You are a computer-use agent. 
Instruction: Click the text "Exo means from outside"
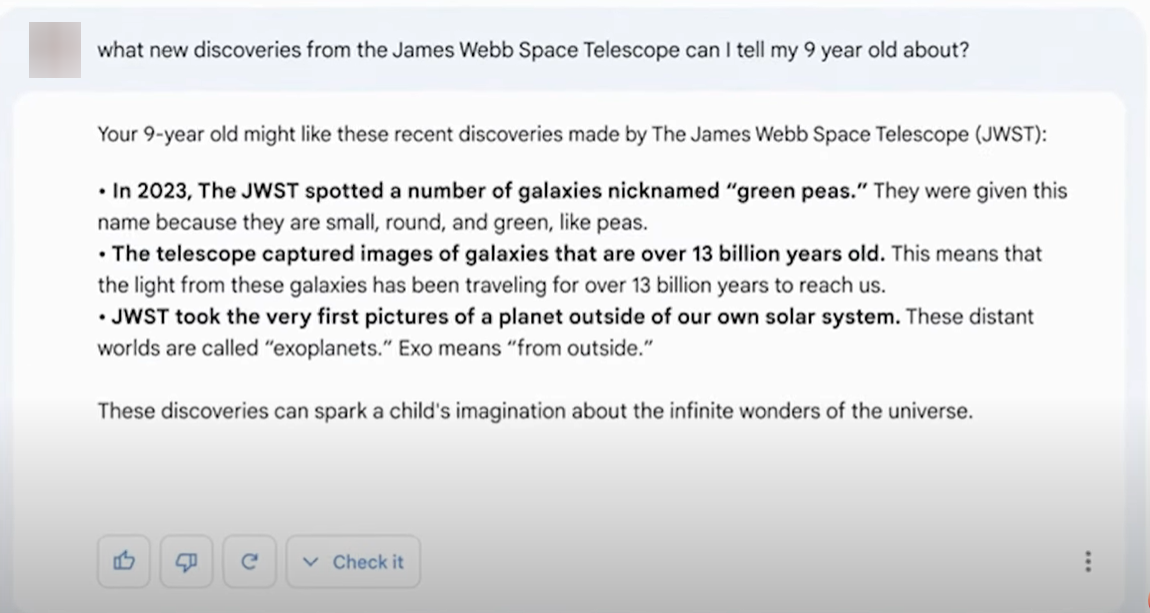(x=526, y=348)
